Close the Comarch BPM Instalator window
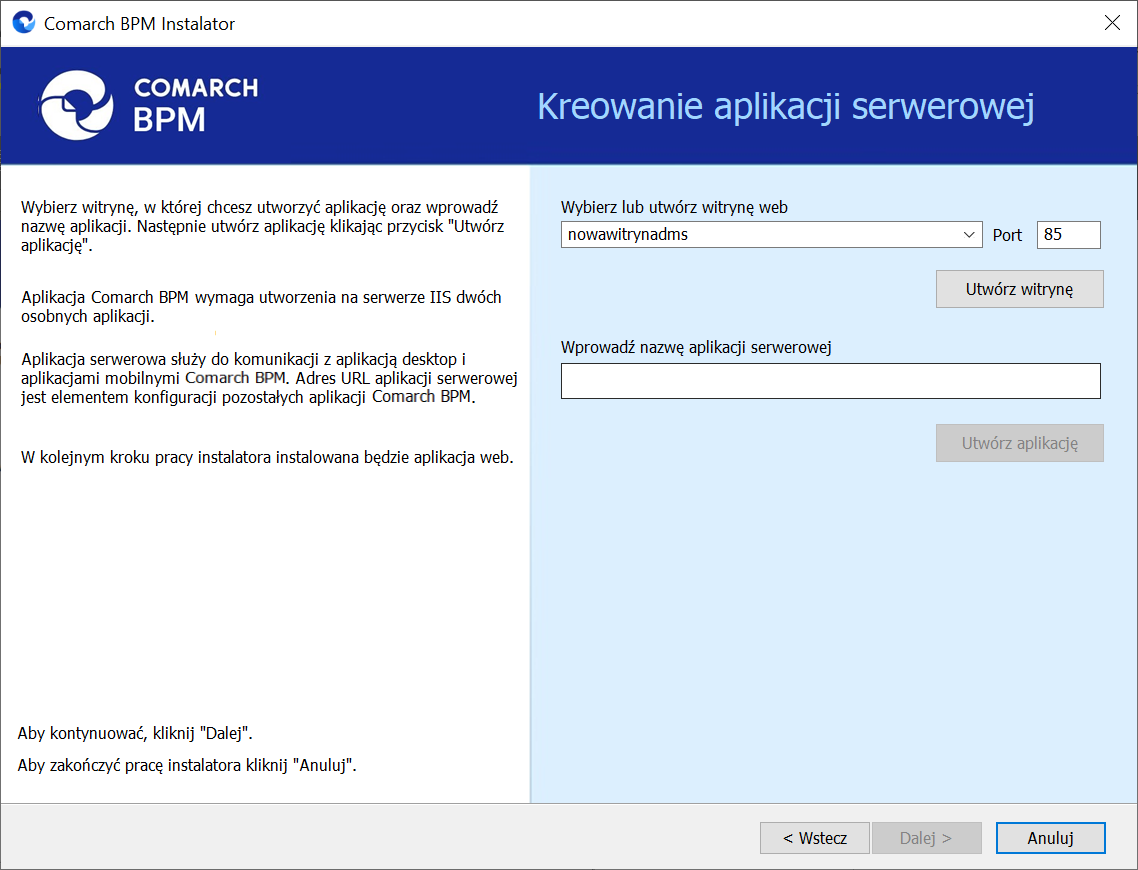The image size is (1138, 870). click(x=1112, y=23)
